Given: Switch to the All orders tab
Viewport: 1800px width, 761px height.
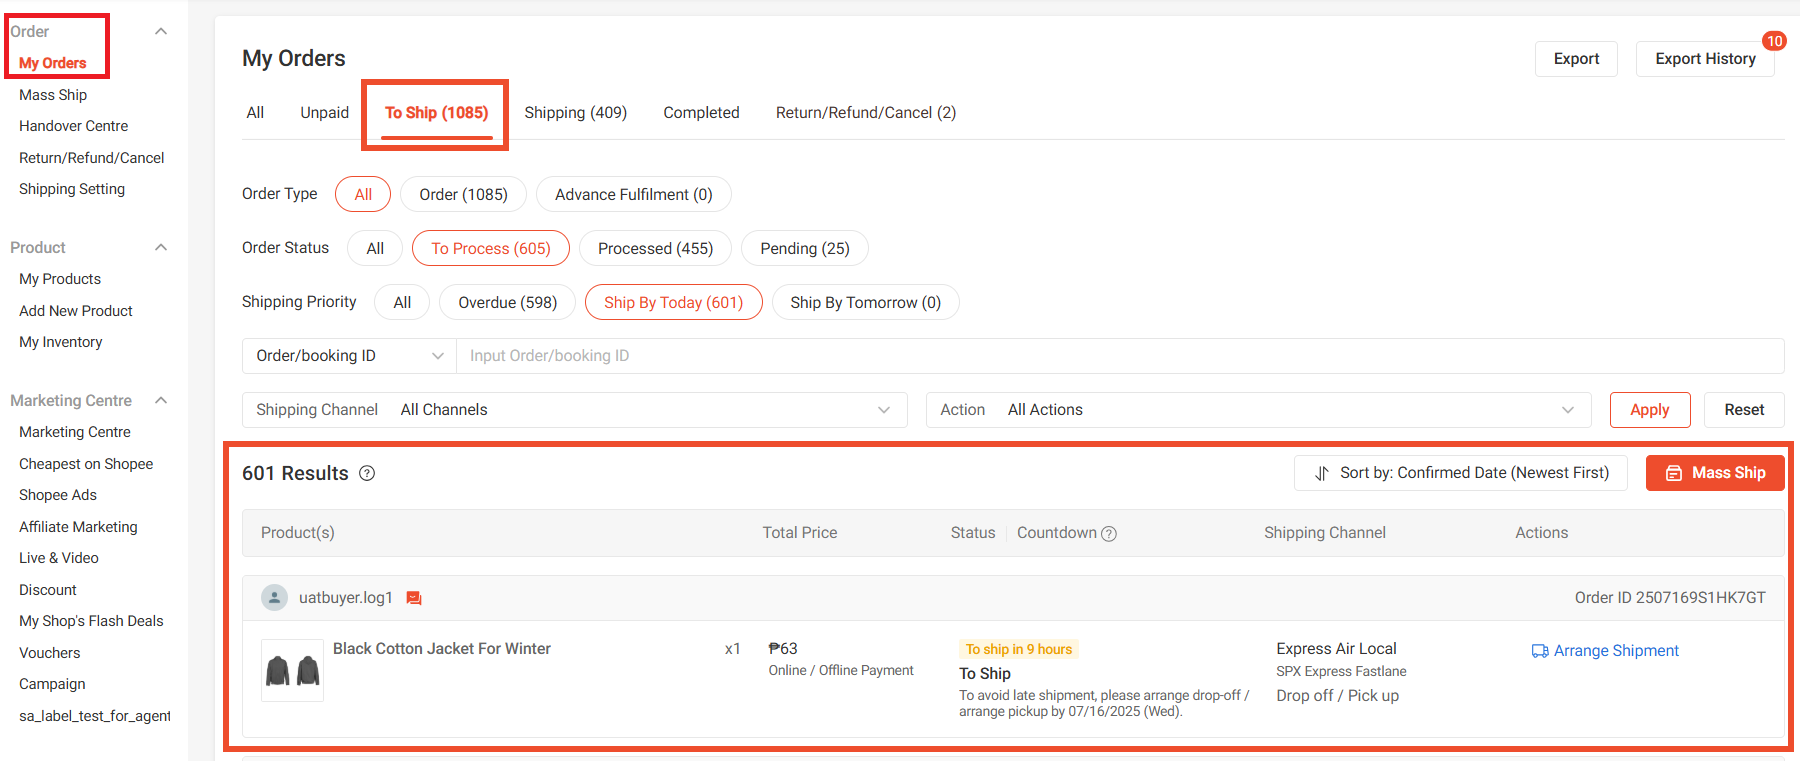Looking at the screenshot, I should click(x=255, y=113).
